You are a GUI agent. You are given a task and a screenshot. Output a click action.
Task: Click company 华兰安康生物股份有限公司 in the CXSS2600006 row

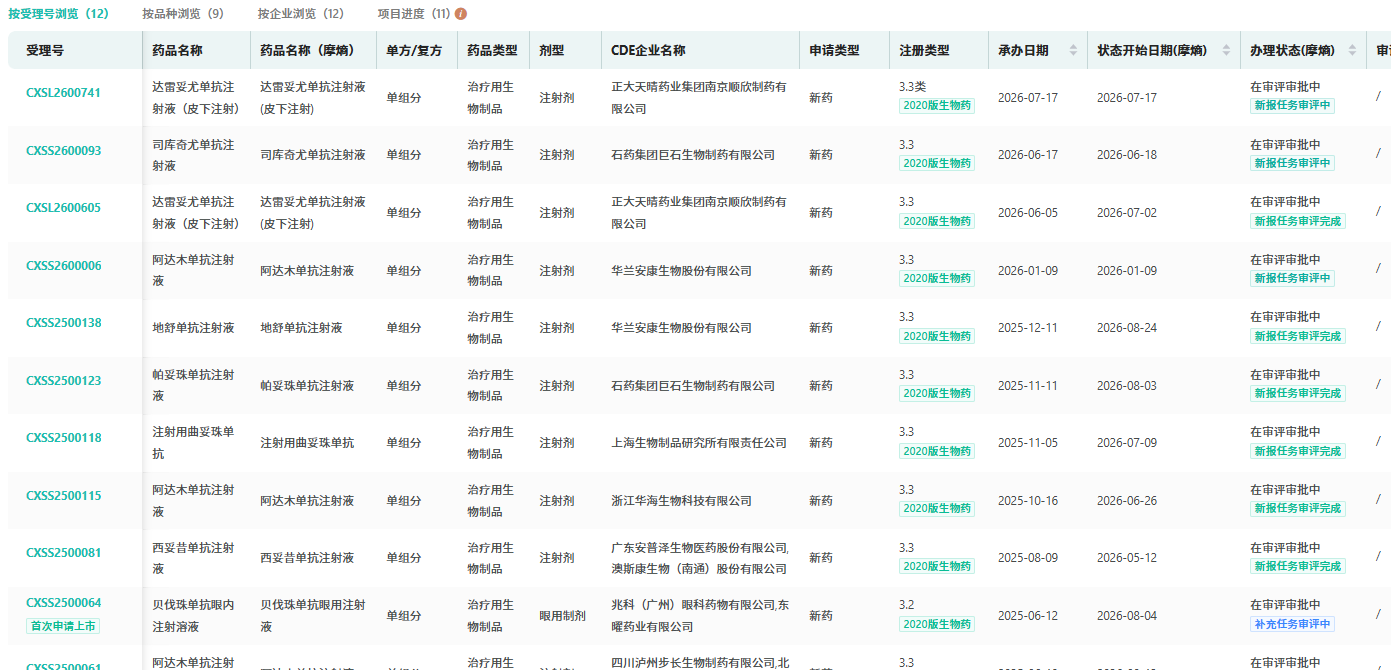(x=682, y=271)
